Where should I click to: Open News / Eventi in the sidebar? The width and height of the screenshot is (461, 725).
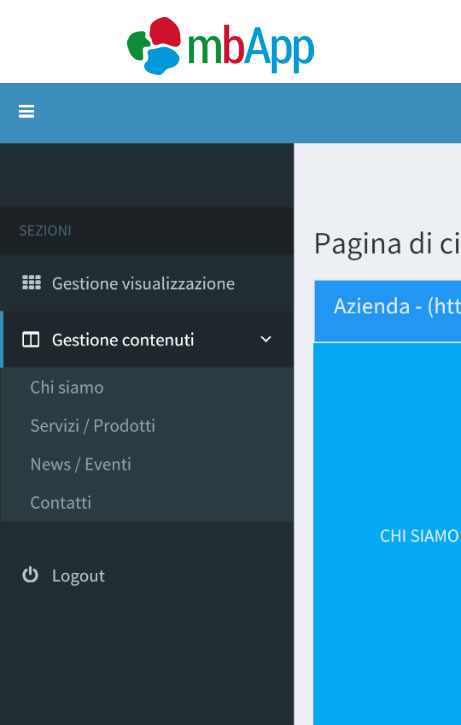(80, 464)
